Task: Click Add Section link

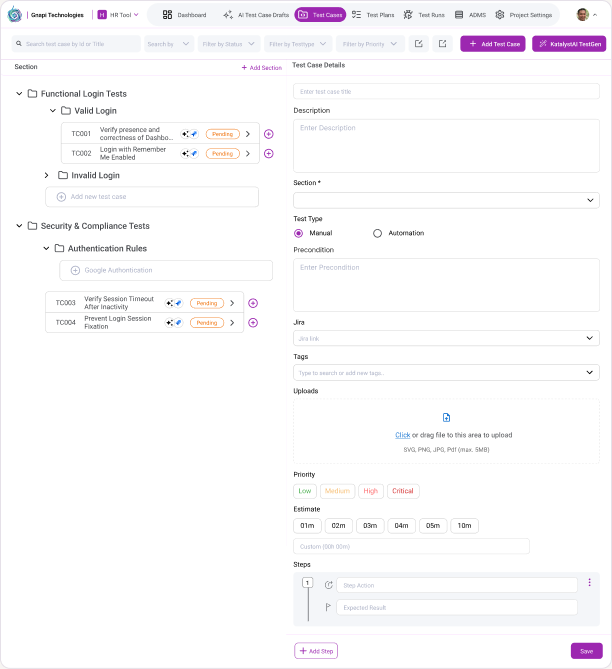Action: 262,67
